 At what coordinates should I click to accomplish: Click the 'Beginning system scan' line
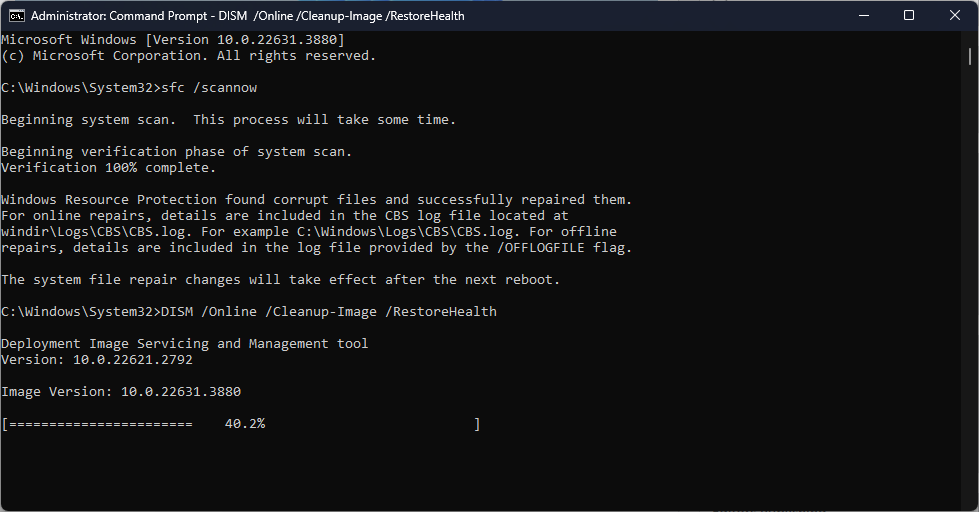(228, 120)
